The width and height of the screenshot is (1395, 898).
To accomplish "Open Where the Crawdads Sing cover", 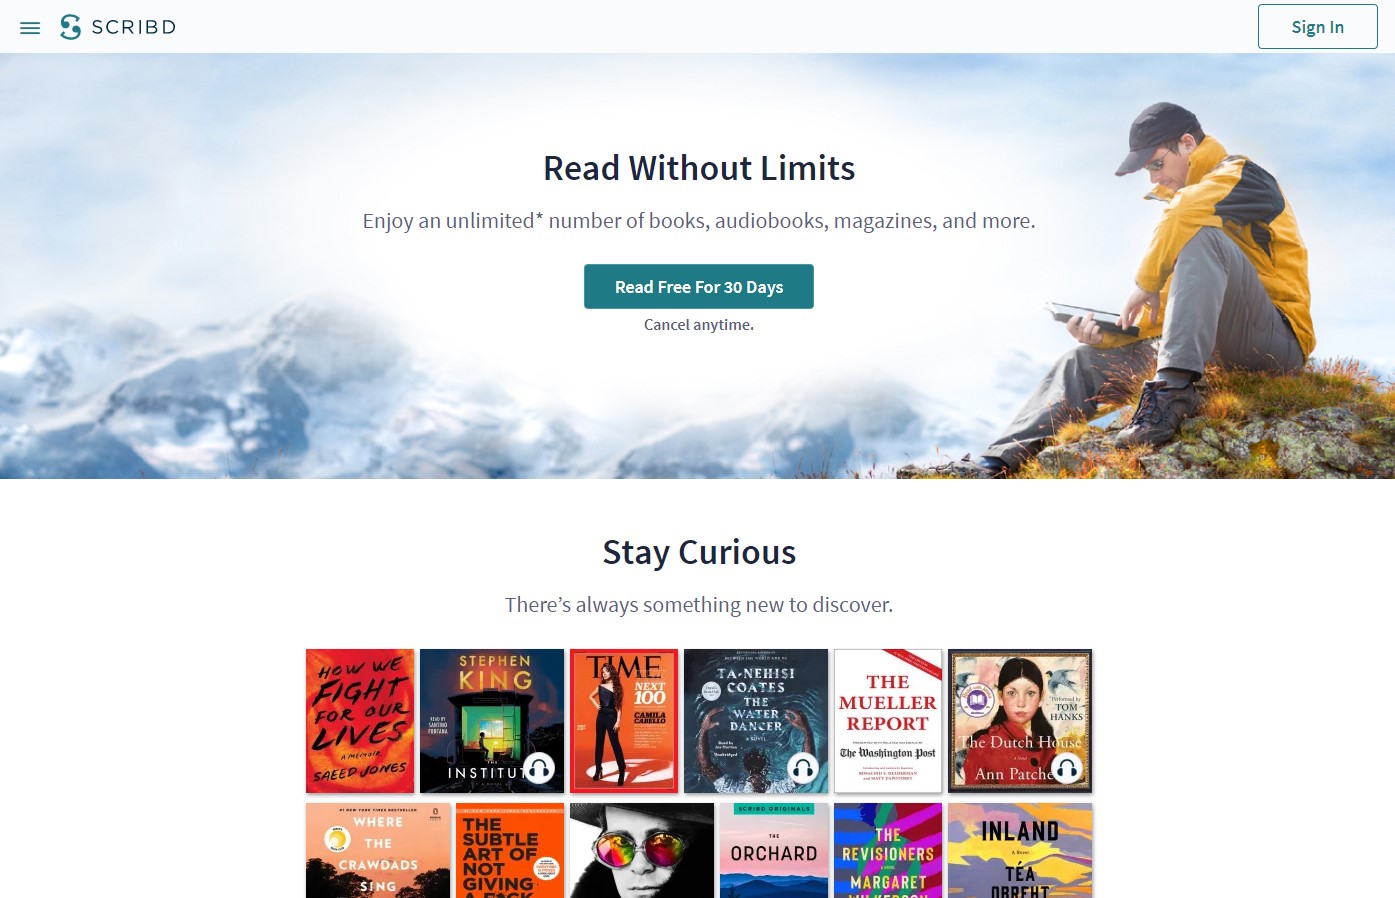I will tap(378, 850).
